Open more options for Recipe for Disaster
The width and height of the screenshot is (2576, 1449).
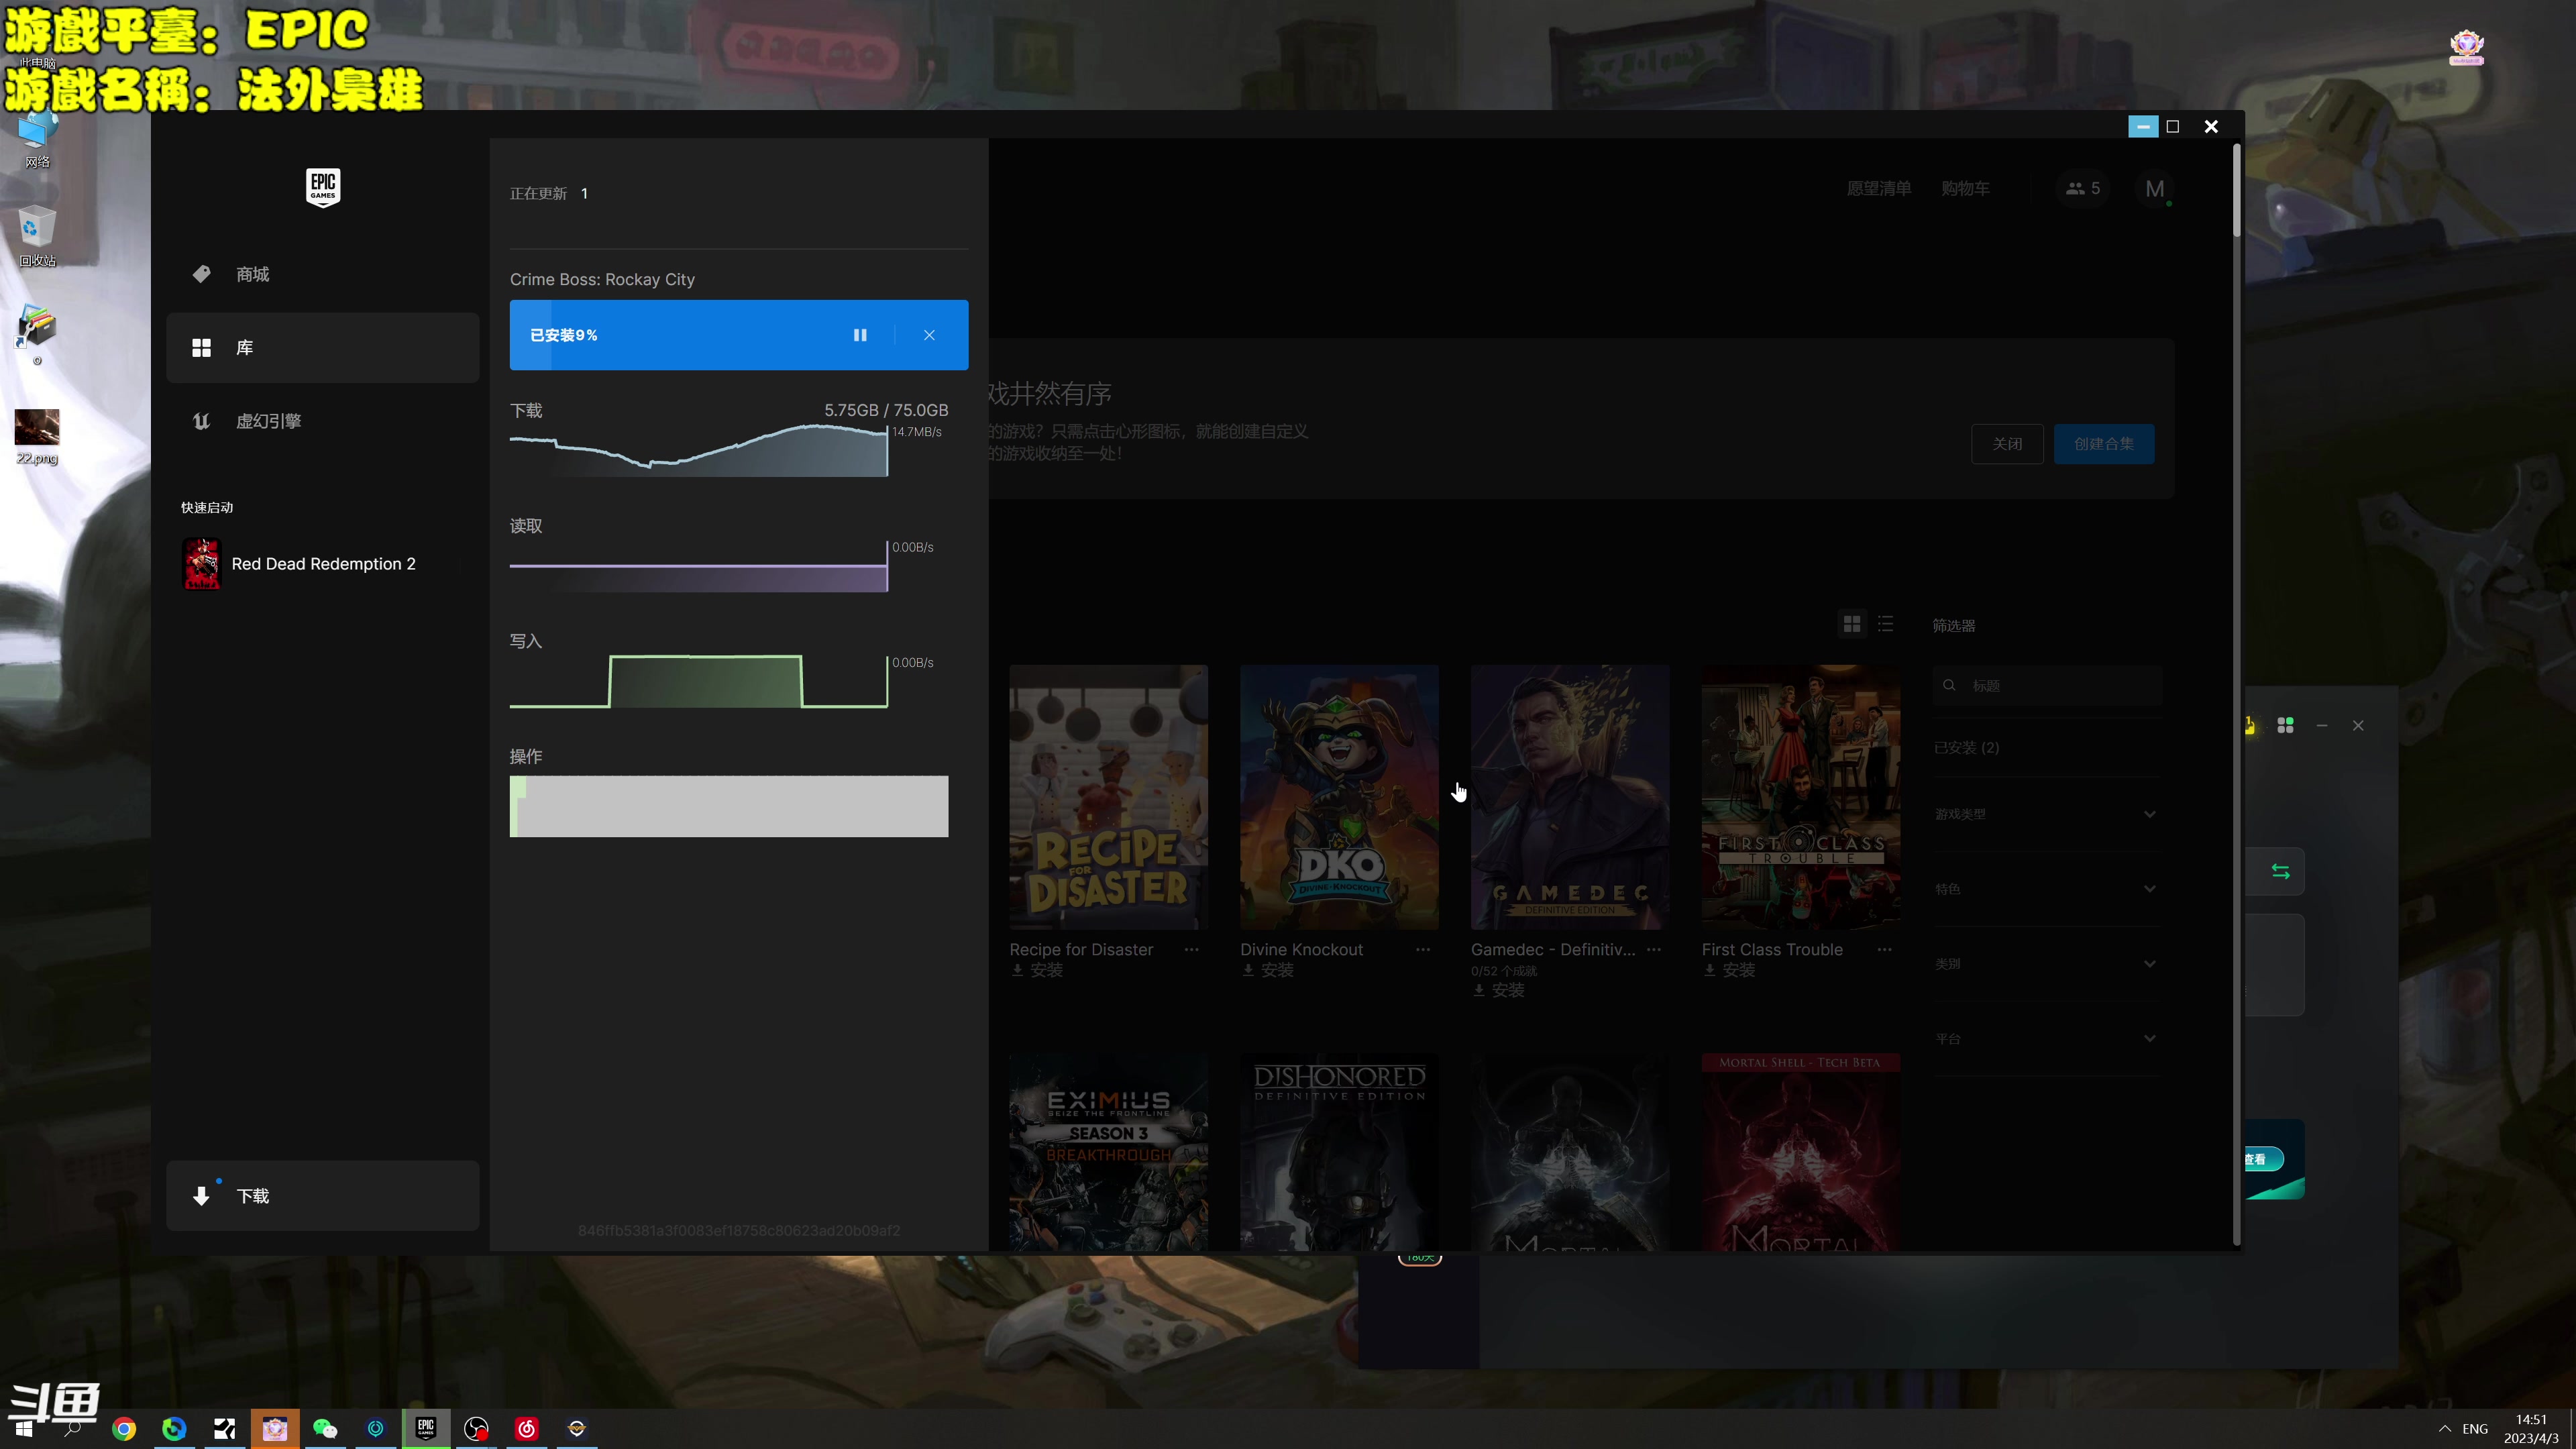[1191, 949]
